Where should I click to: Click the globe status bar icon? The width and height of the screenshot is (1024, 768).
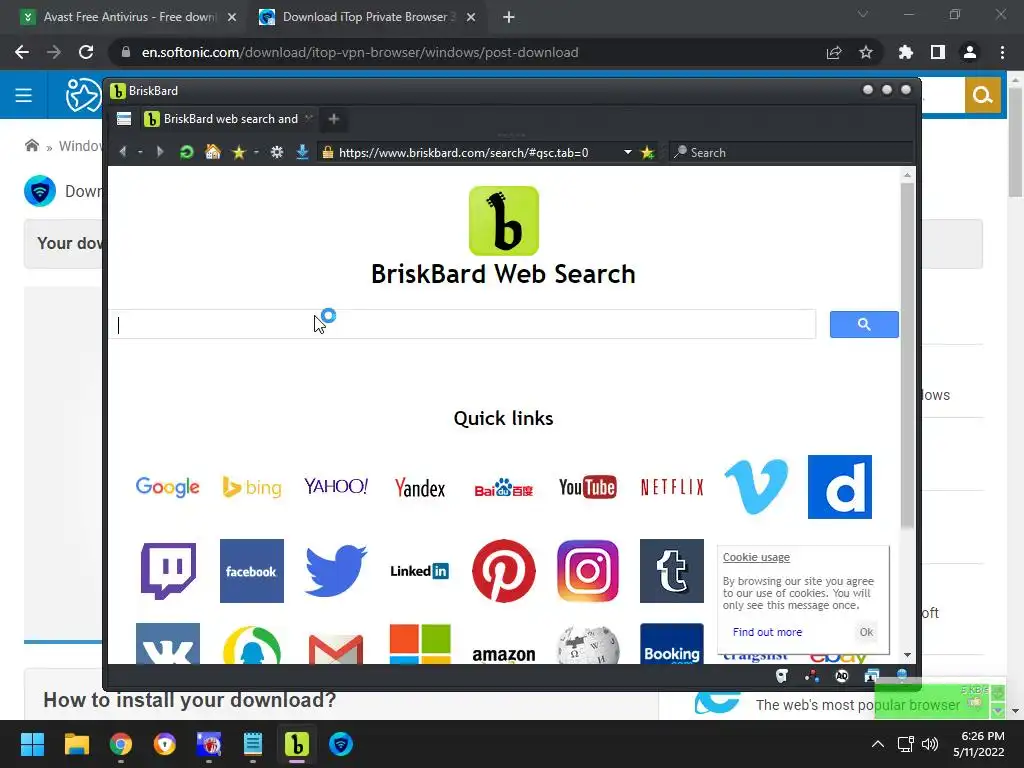coord(902,676)
